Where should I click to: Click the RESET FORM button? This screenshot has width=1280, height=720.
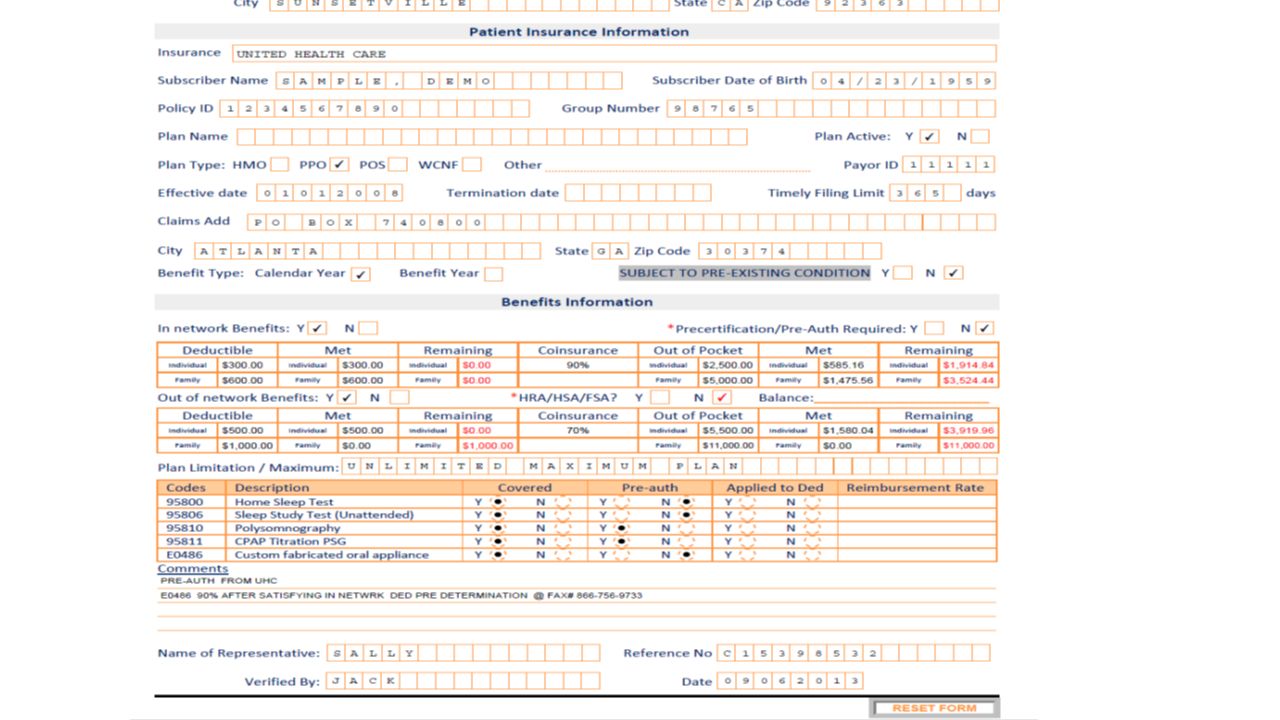click(934, 708)
